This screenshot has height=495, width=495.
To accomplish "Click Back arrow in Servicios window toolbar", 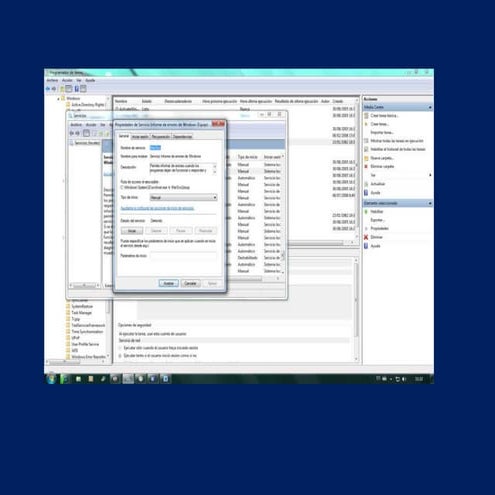I will [x=71, y=133].
